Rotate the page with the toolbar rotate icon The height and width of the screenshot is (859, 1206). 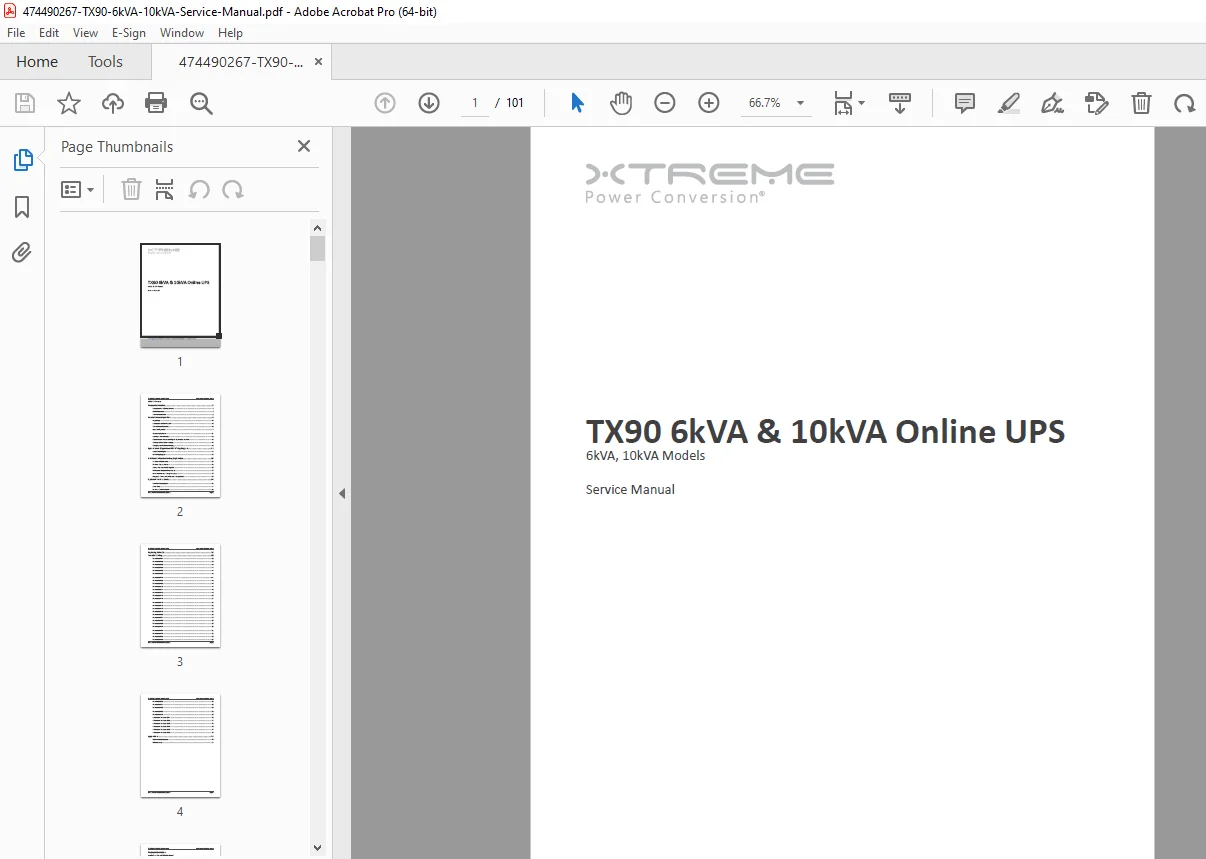click(1185, 103)
